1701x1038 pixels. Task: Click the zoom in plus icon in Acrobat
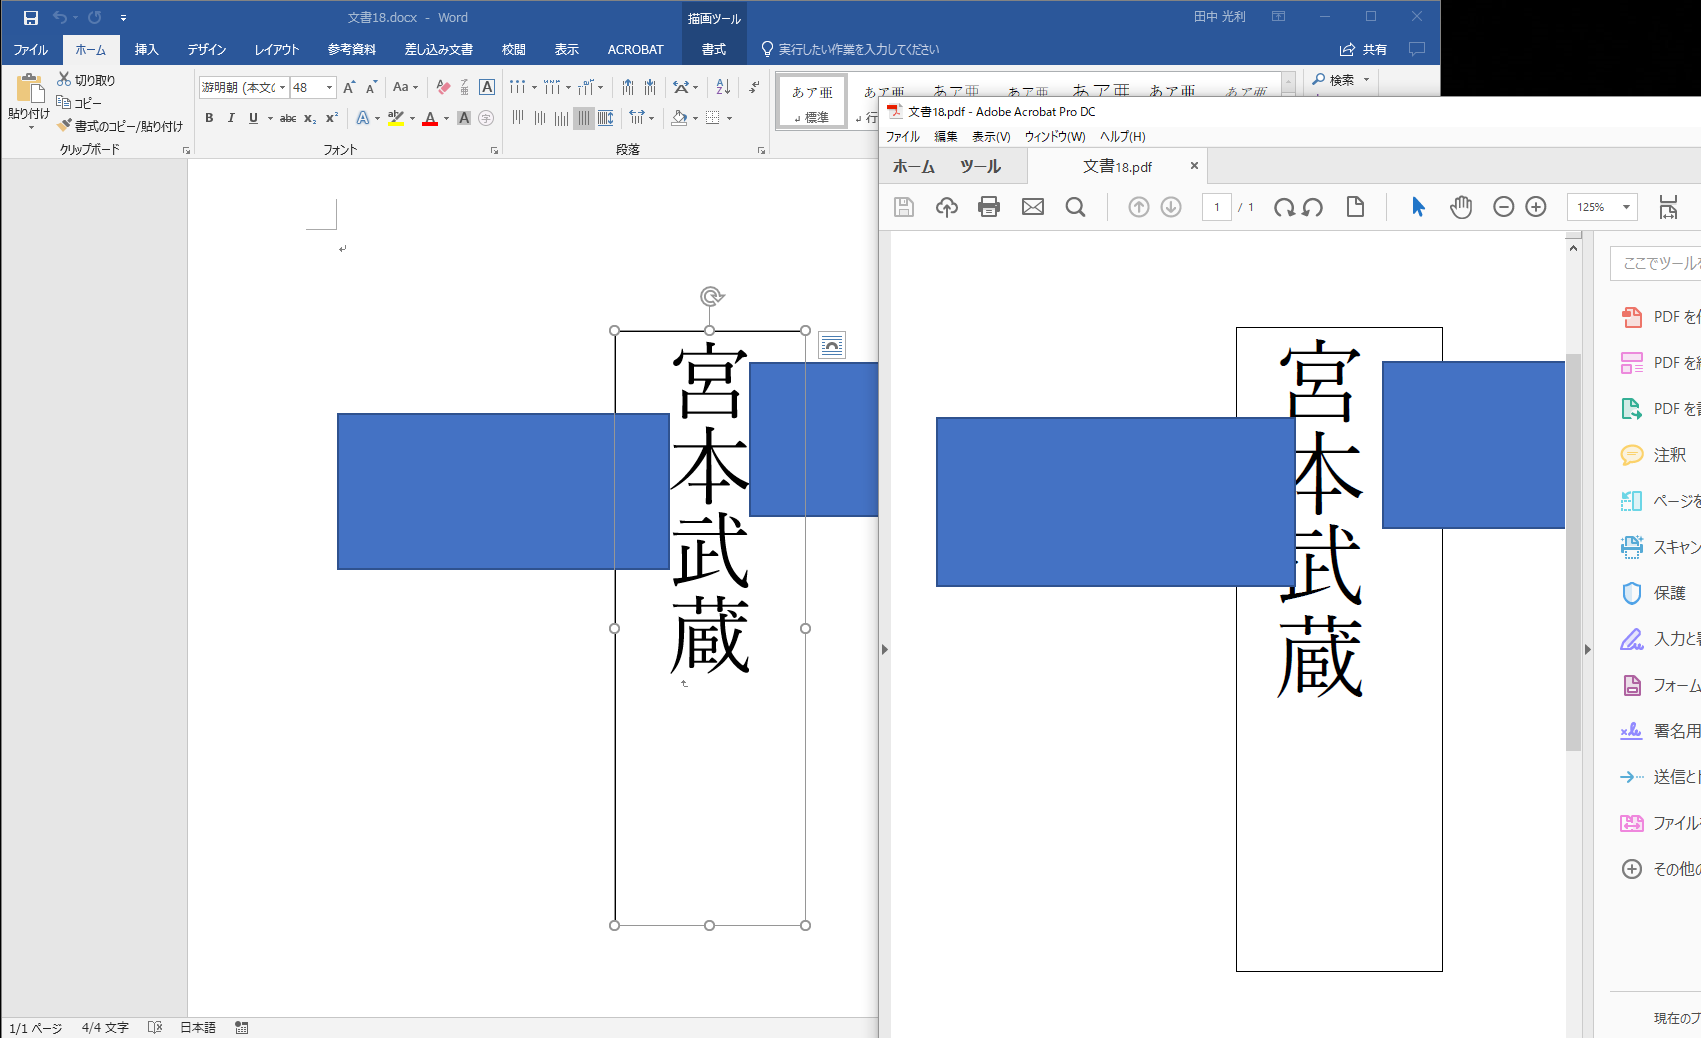[x=1536, y=207]
